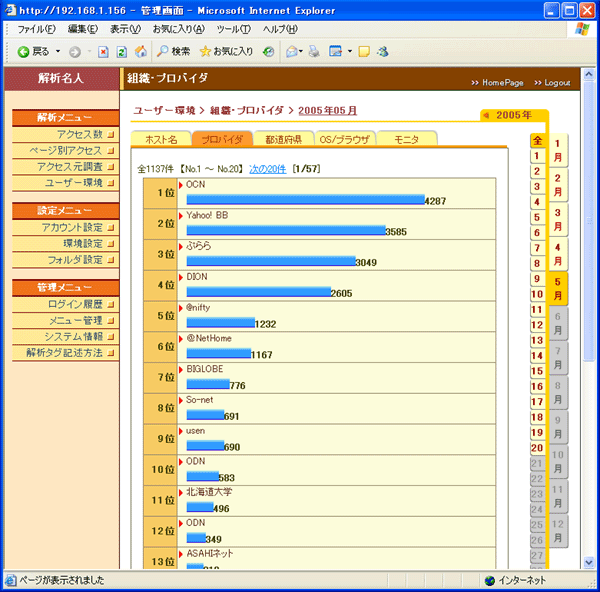The height and width of the screenshot is (592, 600).
Task: Click the Refresh page icon
Action: [122, 52]
